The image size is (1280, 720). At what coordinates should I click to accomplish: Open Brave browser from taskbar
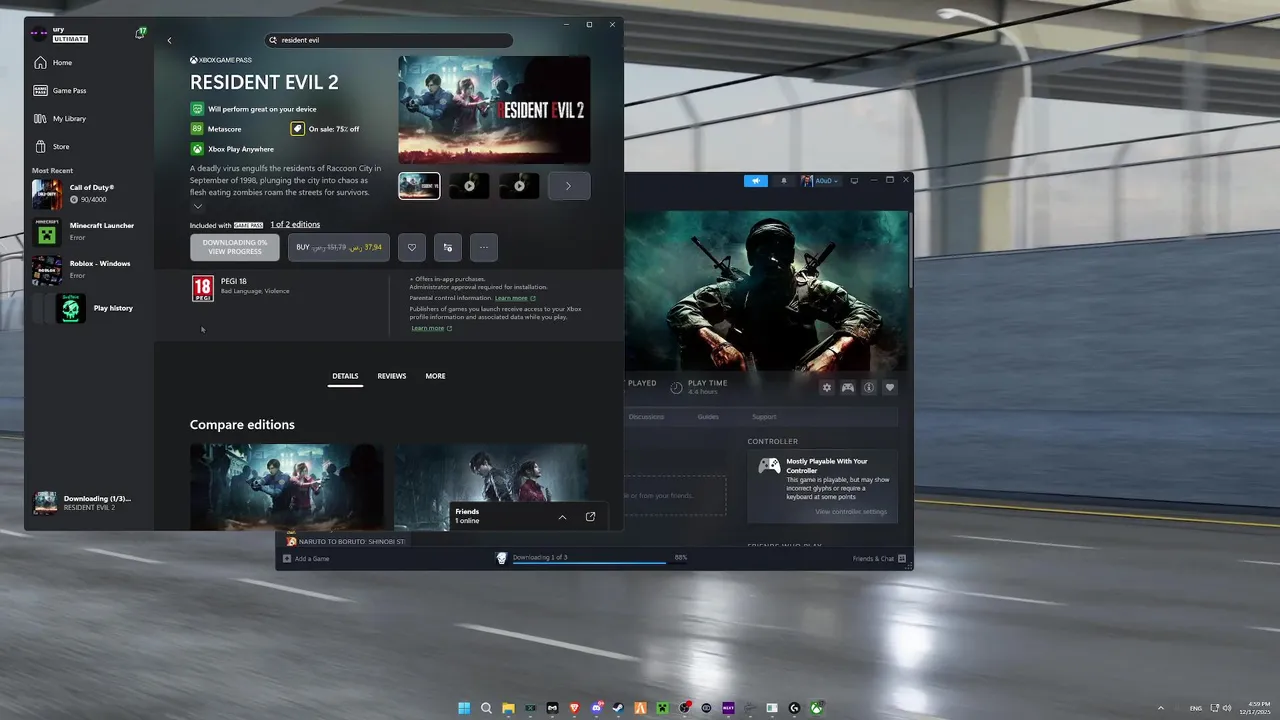(x=574, y=708)
